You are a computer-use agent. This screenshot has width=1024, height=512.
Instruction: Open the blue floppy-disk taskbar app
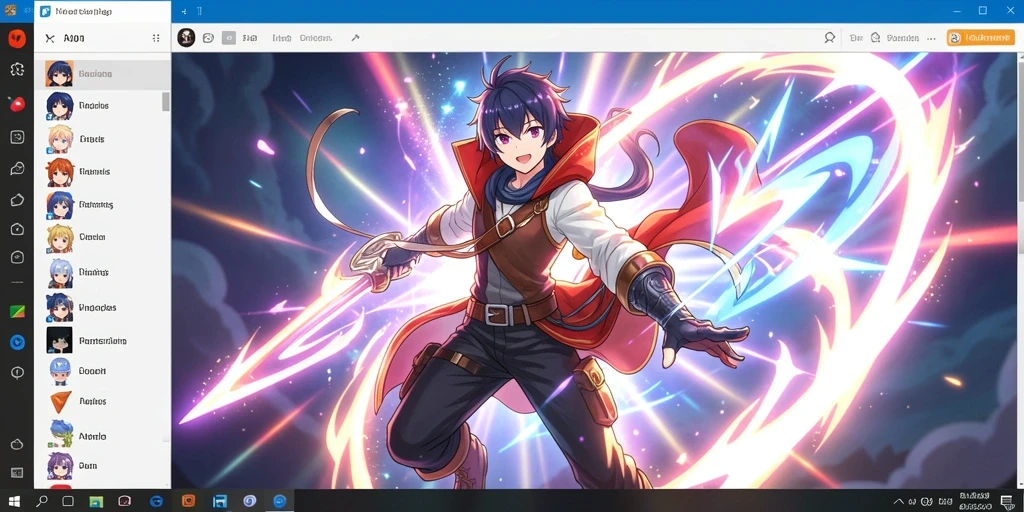pyautogui.click(x=219, y=501)
